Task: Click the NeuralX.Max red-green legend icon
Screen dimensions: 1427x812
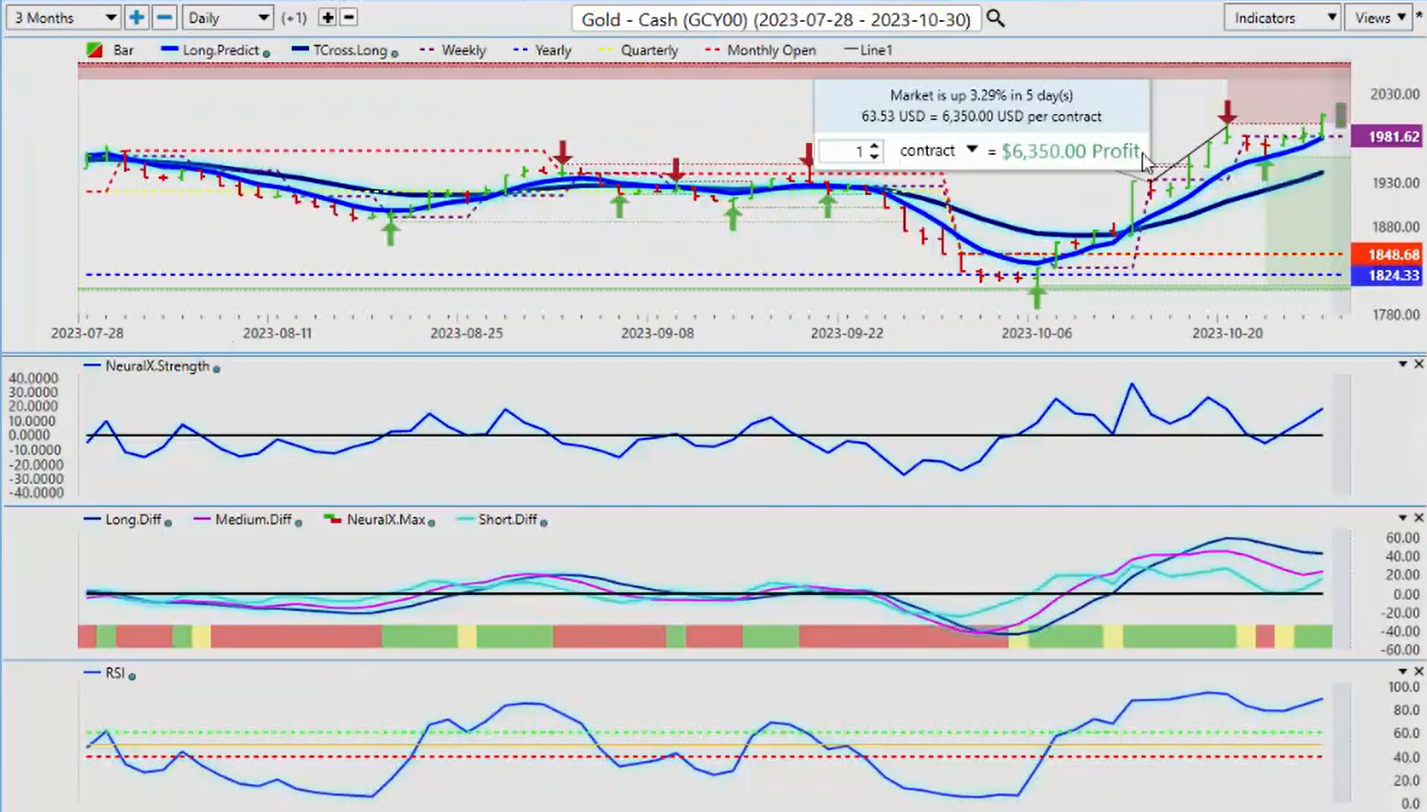Action: point(333,520)
